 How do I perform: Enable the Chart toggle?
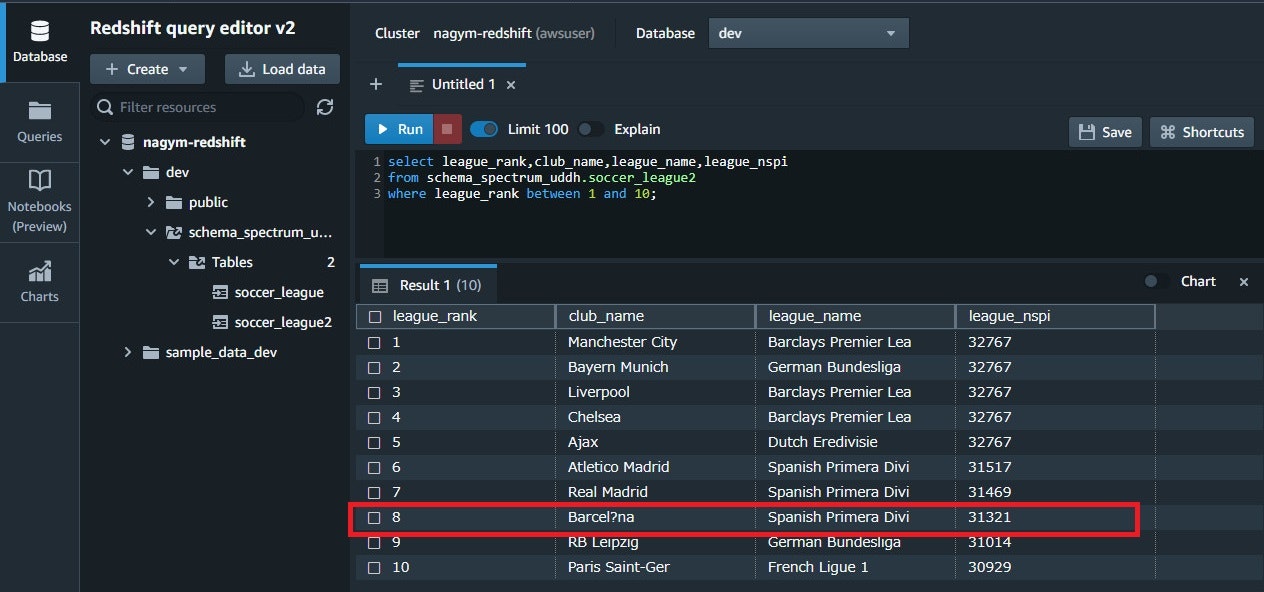[1156, 282]
